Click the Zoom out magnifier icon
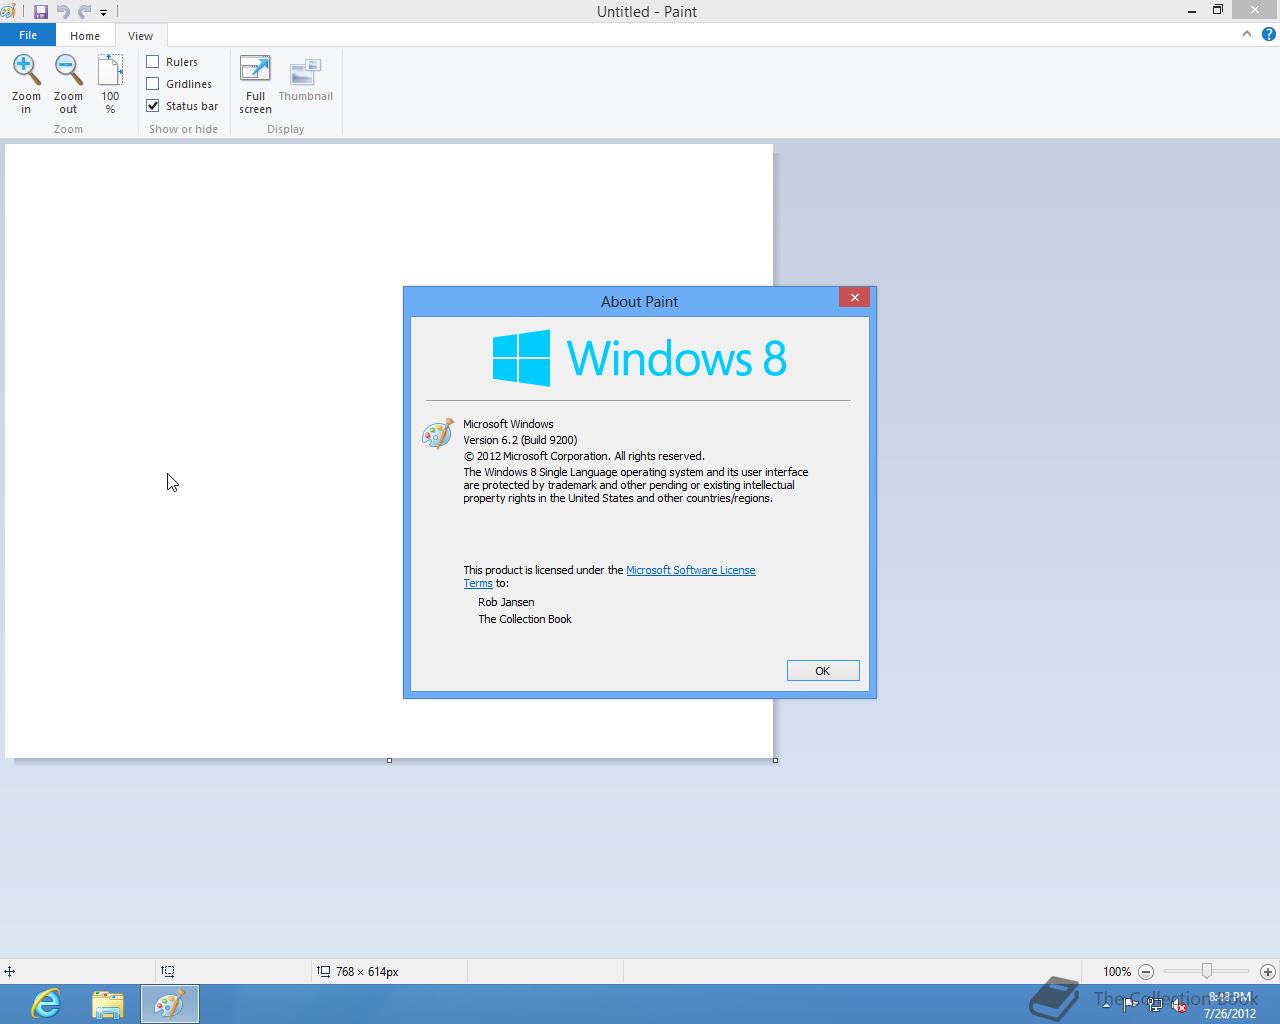The width and height of the screenshot is (1280, 1024). click(68, 70)
